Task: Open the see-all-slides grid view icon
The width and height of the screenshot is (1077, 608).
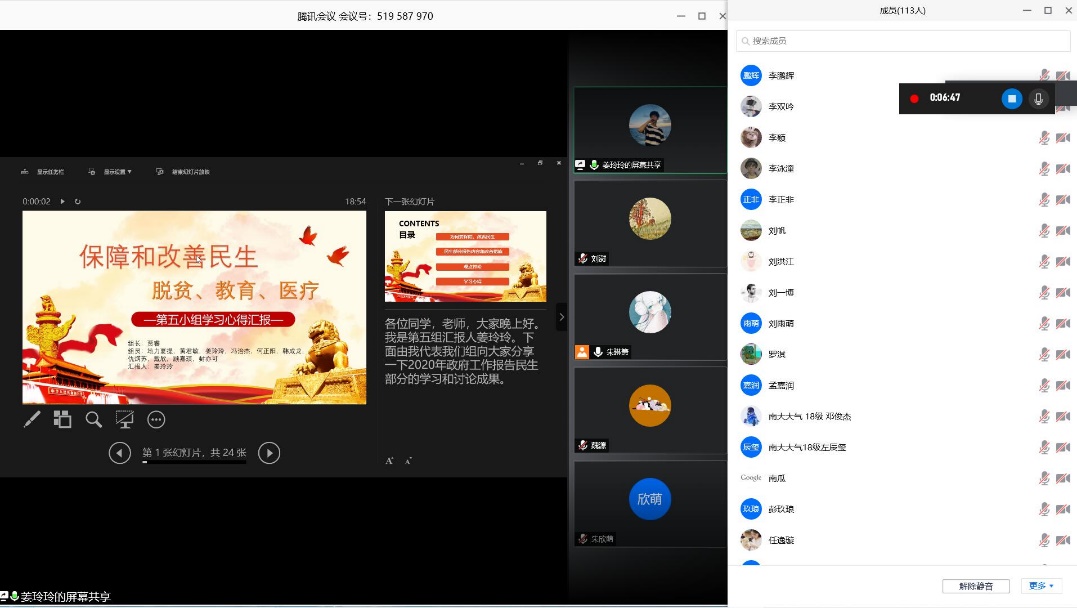Action: point(62,420)
